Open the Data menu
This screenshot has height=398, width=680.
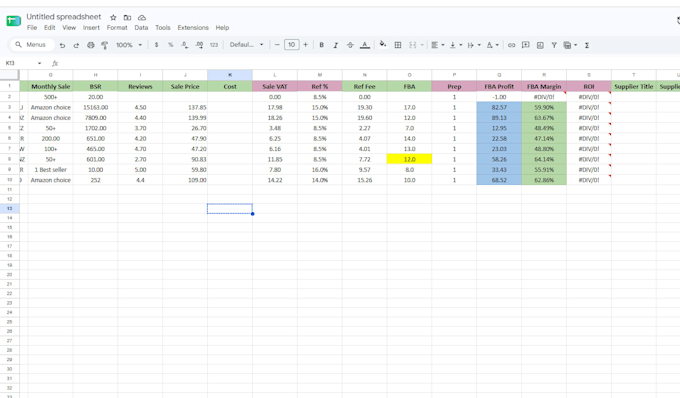point(141,28)
